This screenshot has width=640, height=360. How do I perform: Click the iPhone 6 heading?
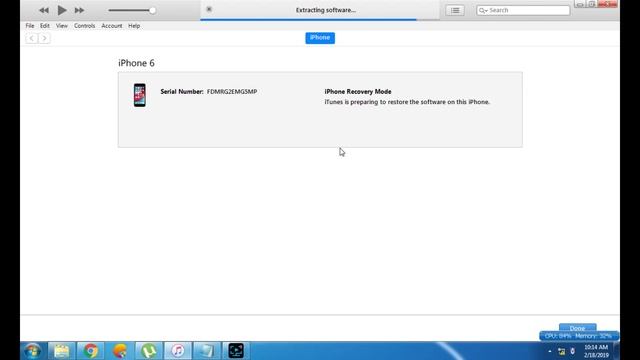coord(136,63)
